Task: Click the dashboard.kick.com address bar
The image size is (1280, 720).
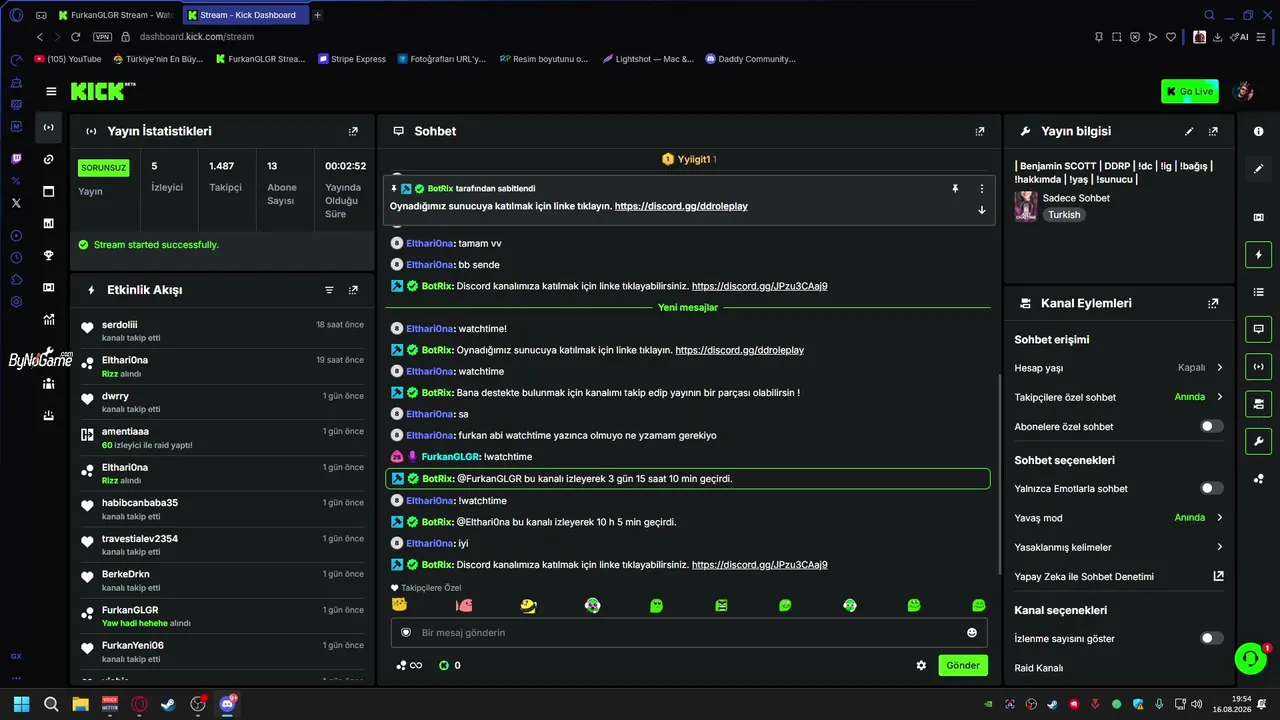Action: tap(197, 37)
